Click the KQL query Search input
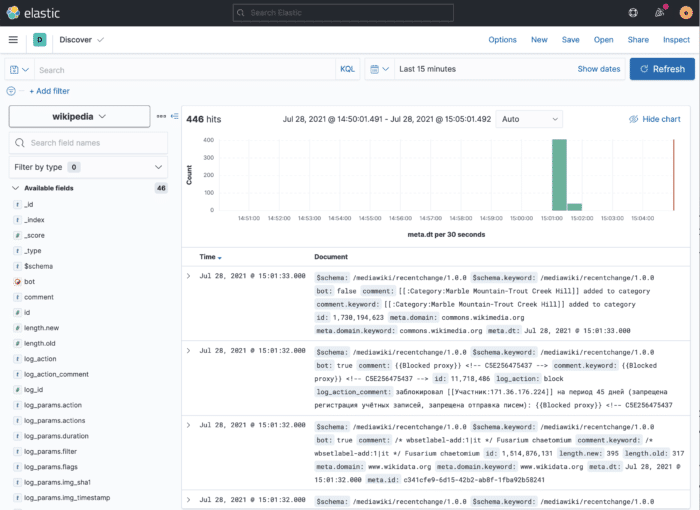 [x=185, y=70]
